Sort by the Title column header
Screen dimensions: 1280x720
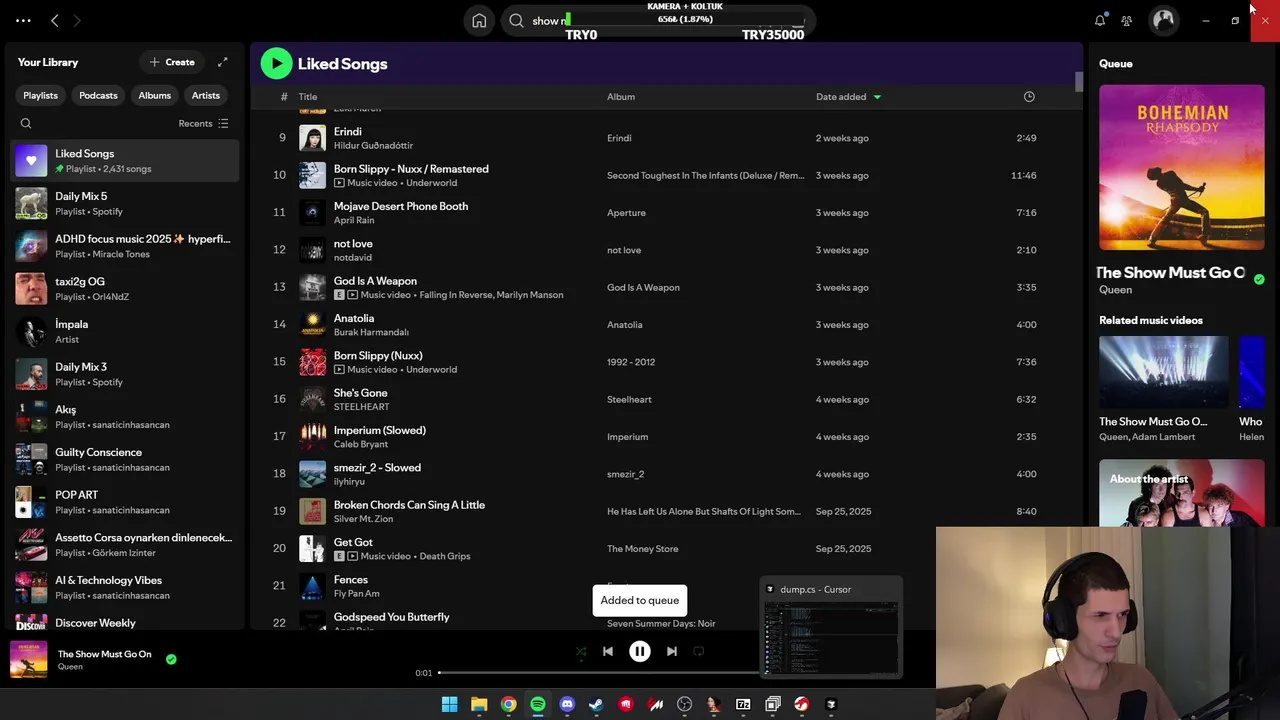(x=308, y=97)
